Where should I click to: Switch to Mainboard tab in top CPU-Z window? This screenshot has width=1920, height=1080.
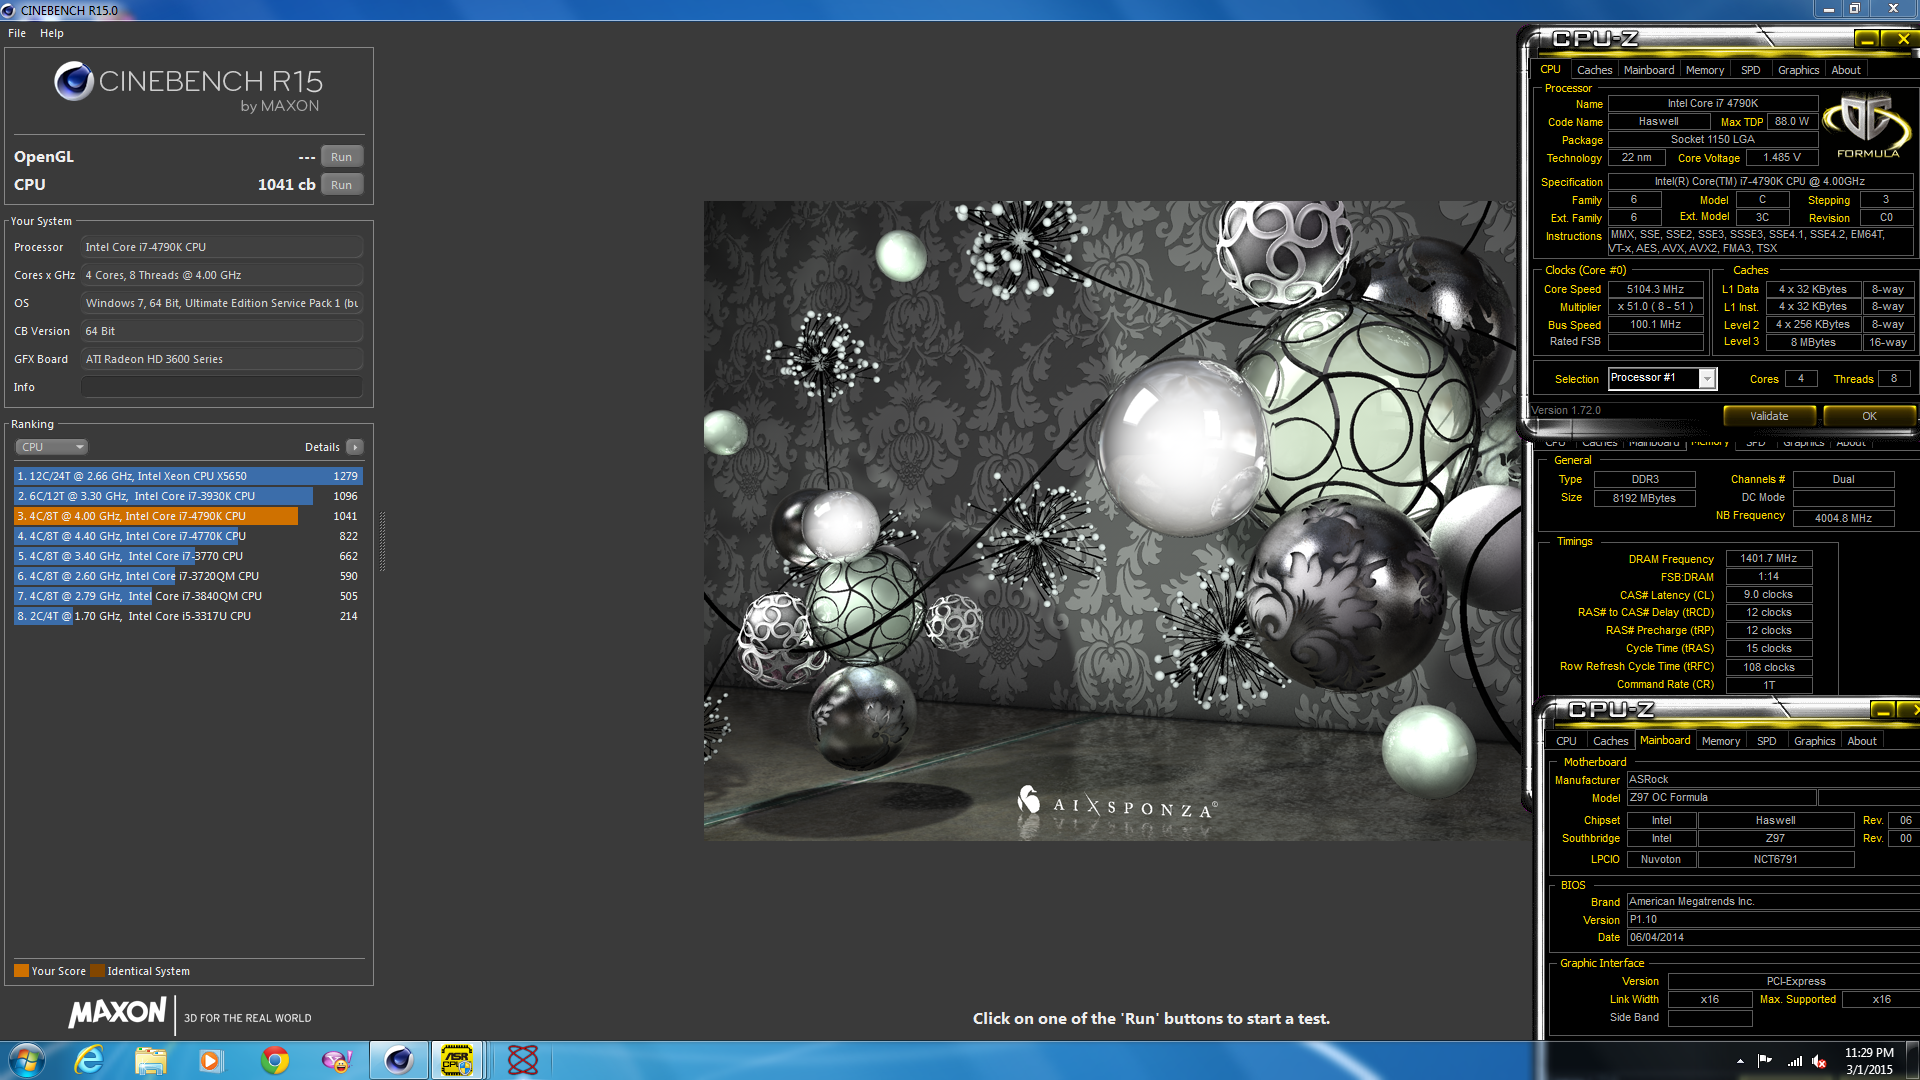pos(1649,70)
